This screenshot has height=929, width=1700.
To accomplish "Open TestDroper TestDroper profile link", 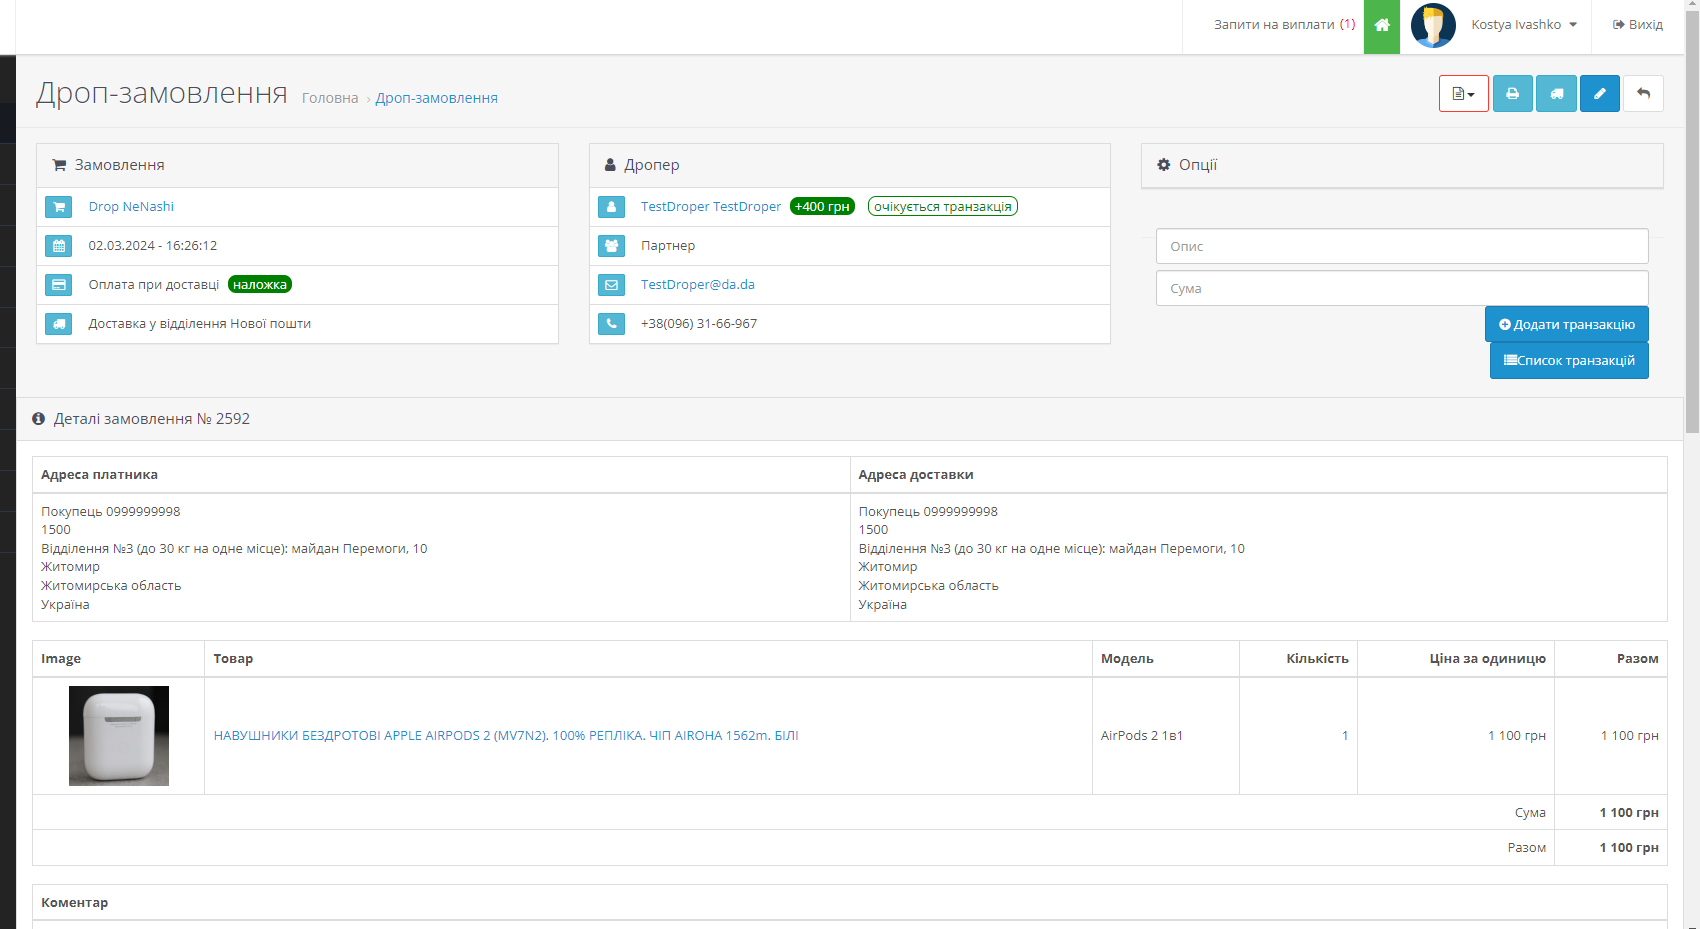I will 710,207.
